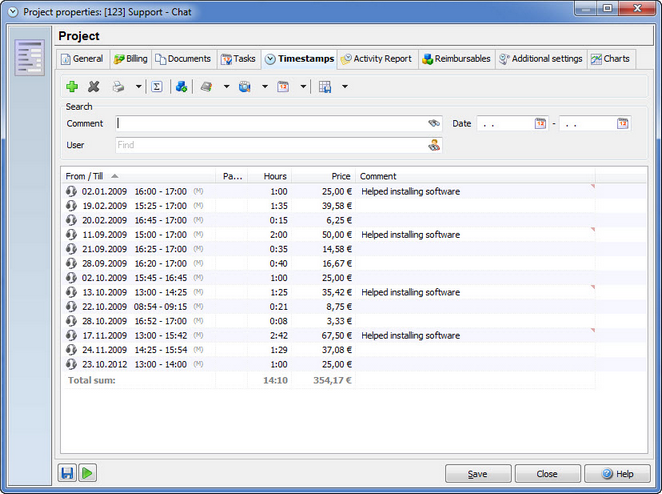
Task: Click the window menu icon in the title bar
Action: (x=13, y=12)
